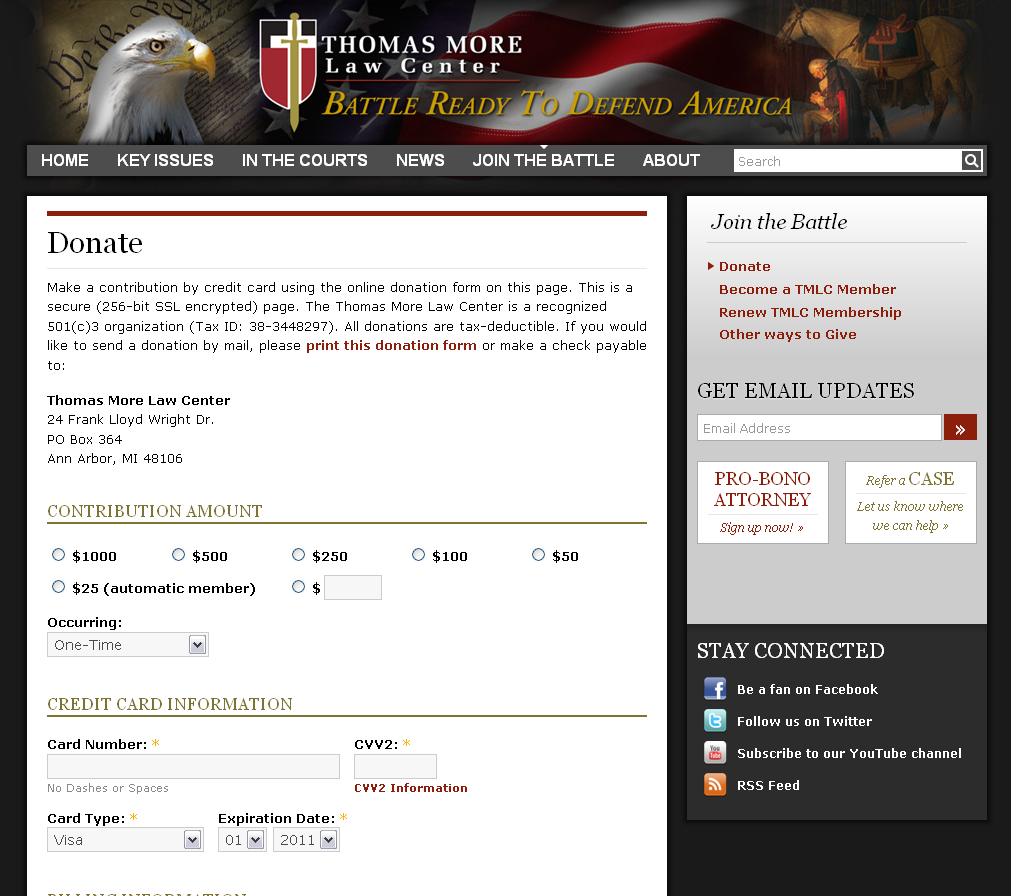Open the expiration year dropdown
Screen dimensions: 1011x896
click(306, 840)
